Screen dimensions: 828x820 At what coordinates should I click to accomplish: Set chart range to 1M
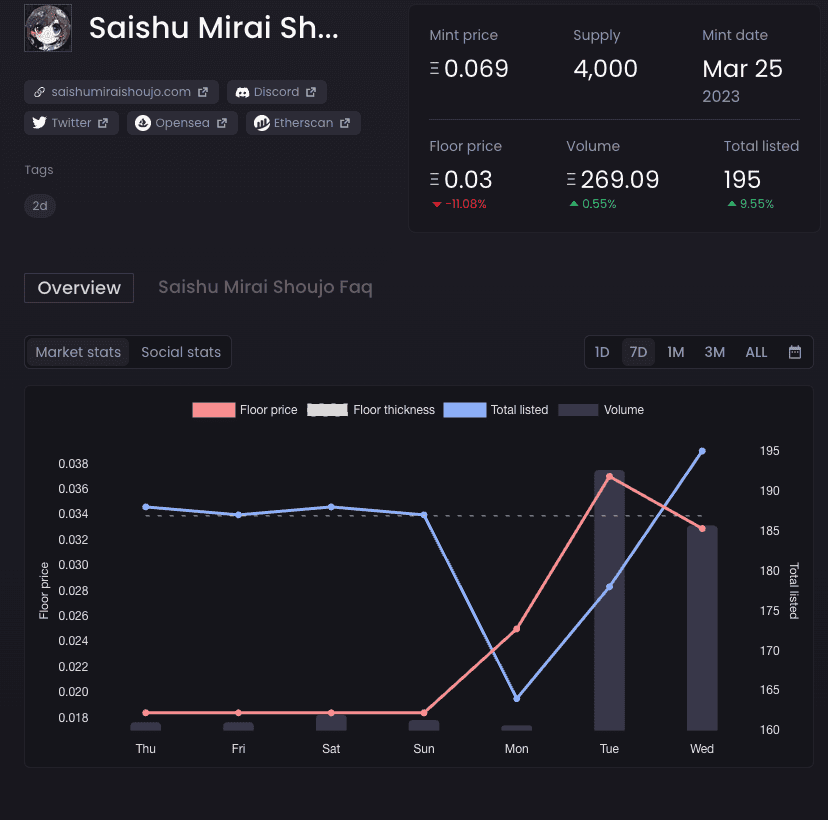tap(675, 352)
